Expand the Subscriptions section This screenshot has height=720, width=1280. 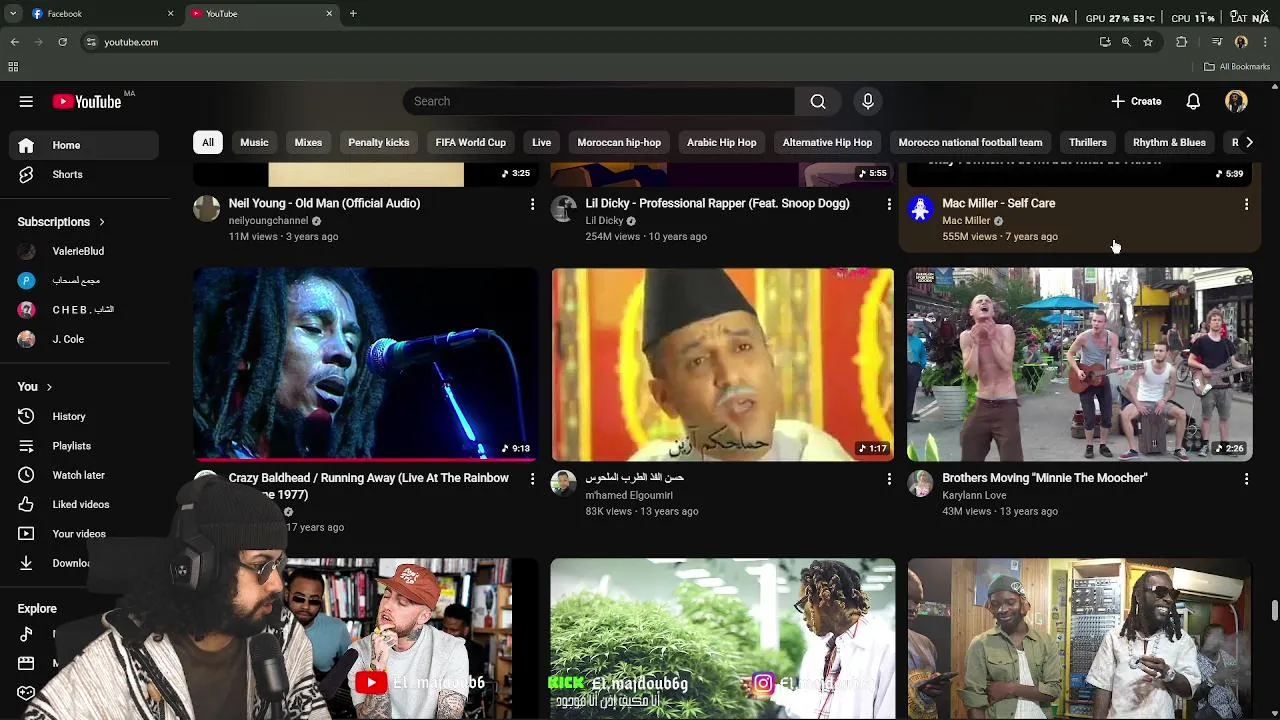pyautogui.click(x=61, y=222)
